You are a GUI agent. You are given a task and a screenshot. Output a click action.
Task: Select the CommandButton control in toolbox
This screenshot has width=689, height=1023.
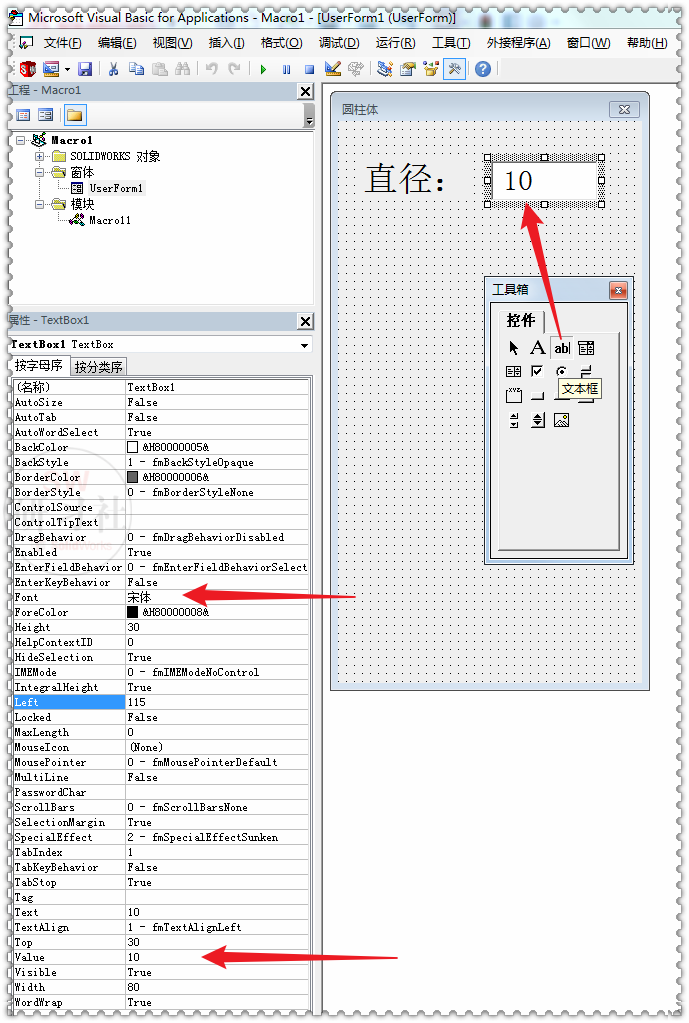tap(538, 395)
